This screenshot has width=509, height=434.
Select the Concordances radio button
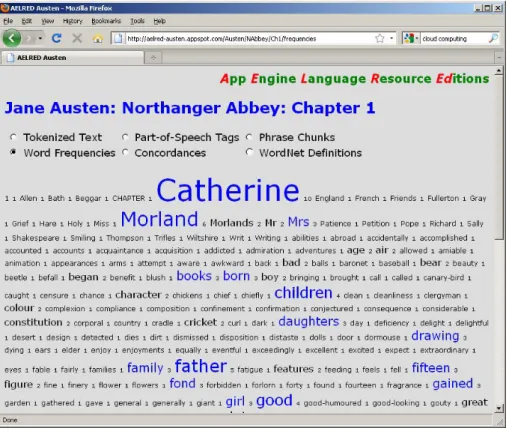[125, 152]
